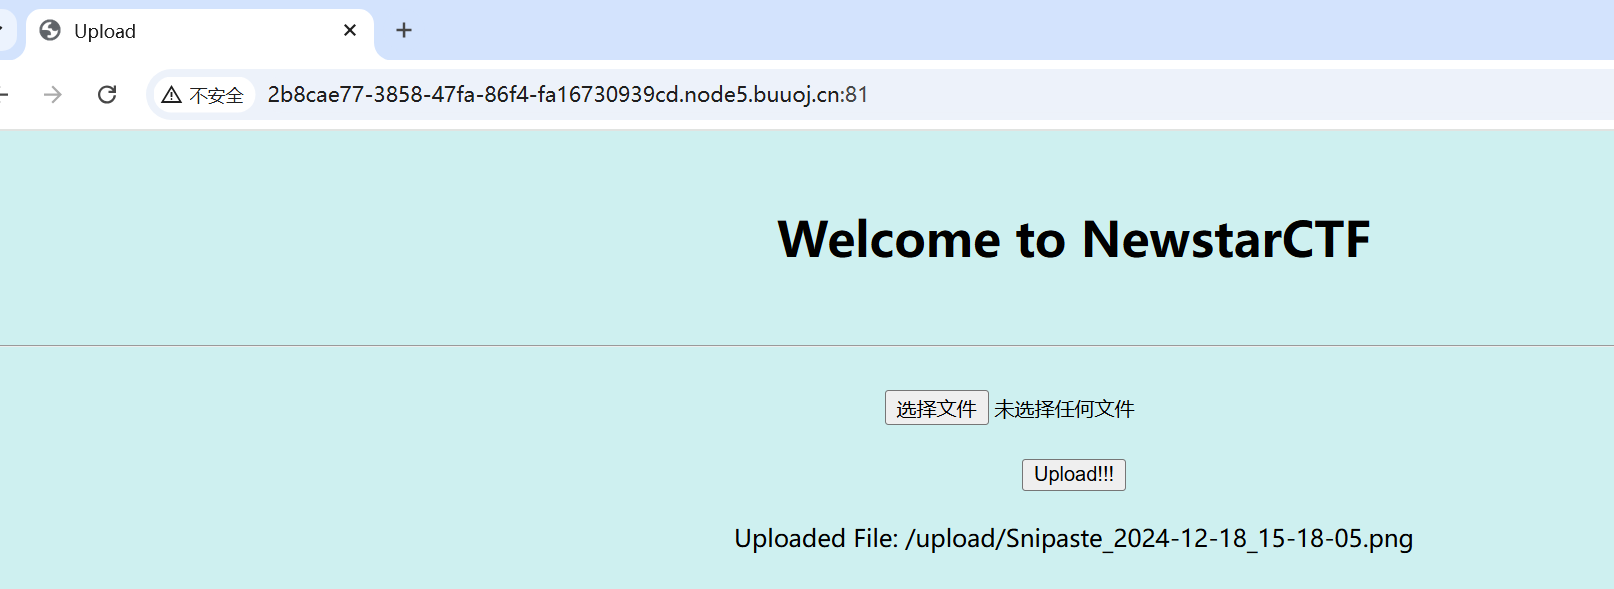
Task: Click the globe favicon on Upload tab
Action: (x=50, y=31)
